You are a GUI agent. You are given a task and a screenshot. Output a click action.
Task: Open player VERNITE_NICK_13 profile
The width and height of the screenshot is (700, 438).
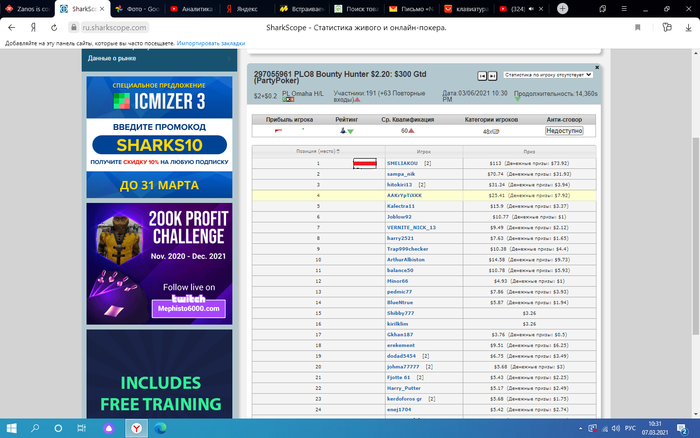(x=411, y=228)
